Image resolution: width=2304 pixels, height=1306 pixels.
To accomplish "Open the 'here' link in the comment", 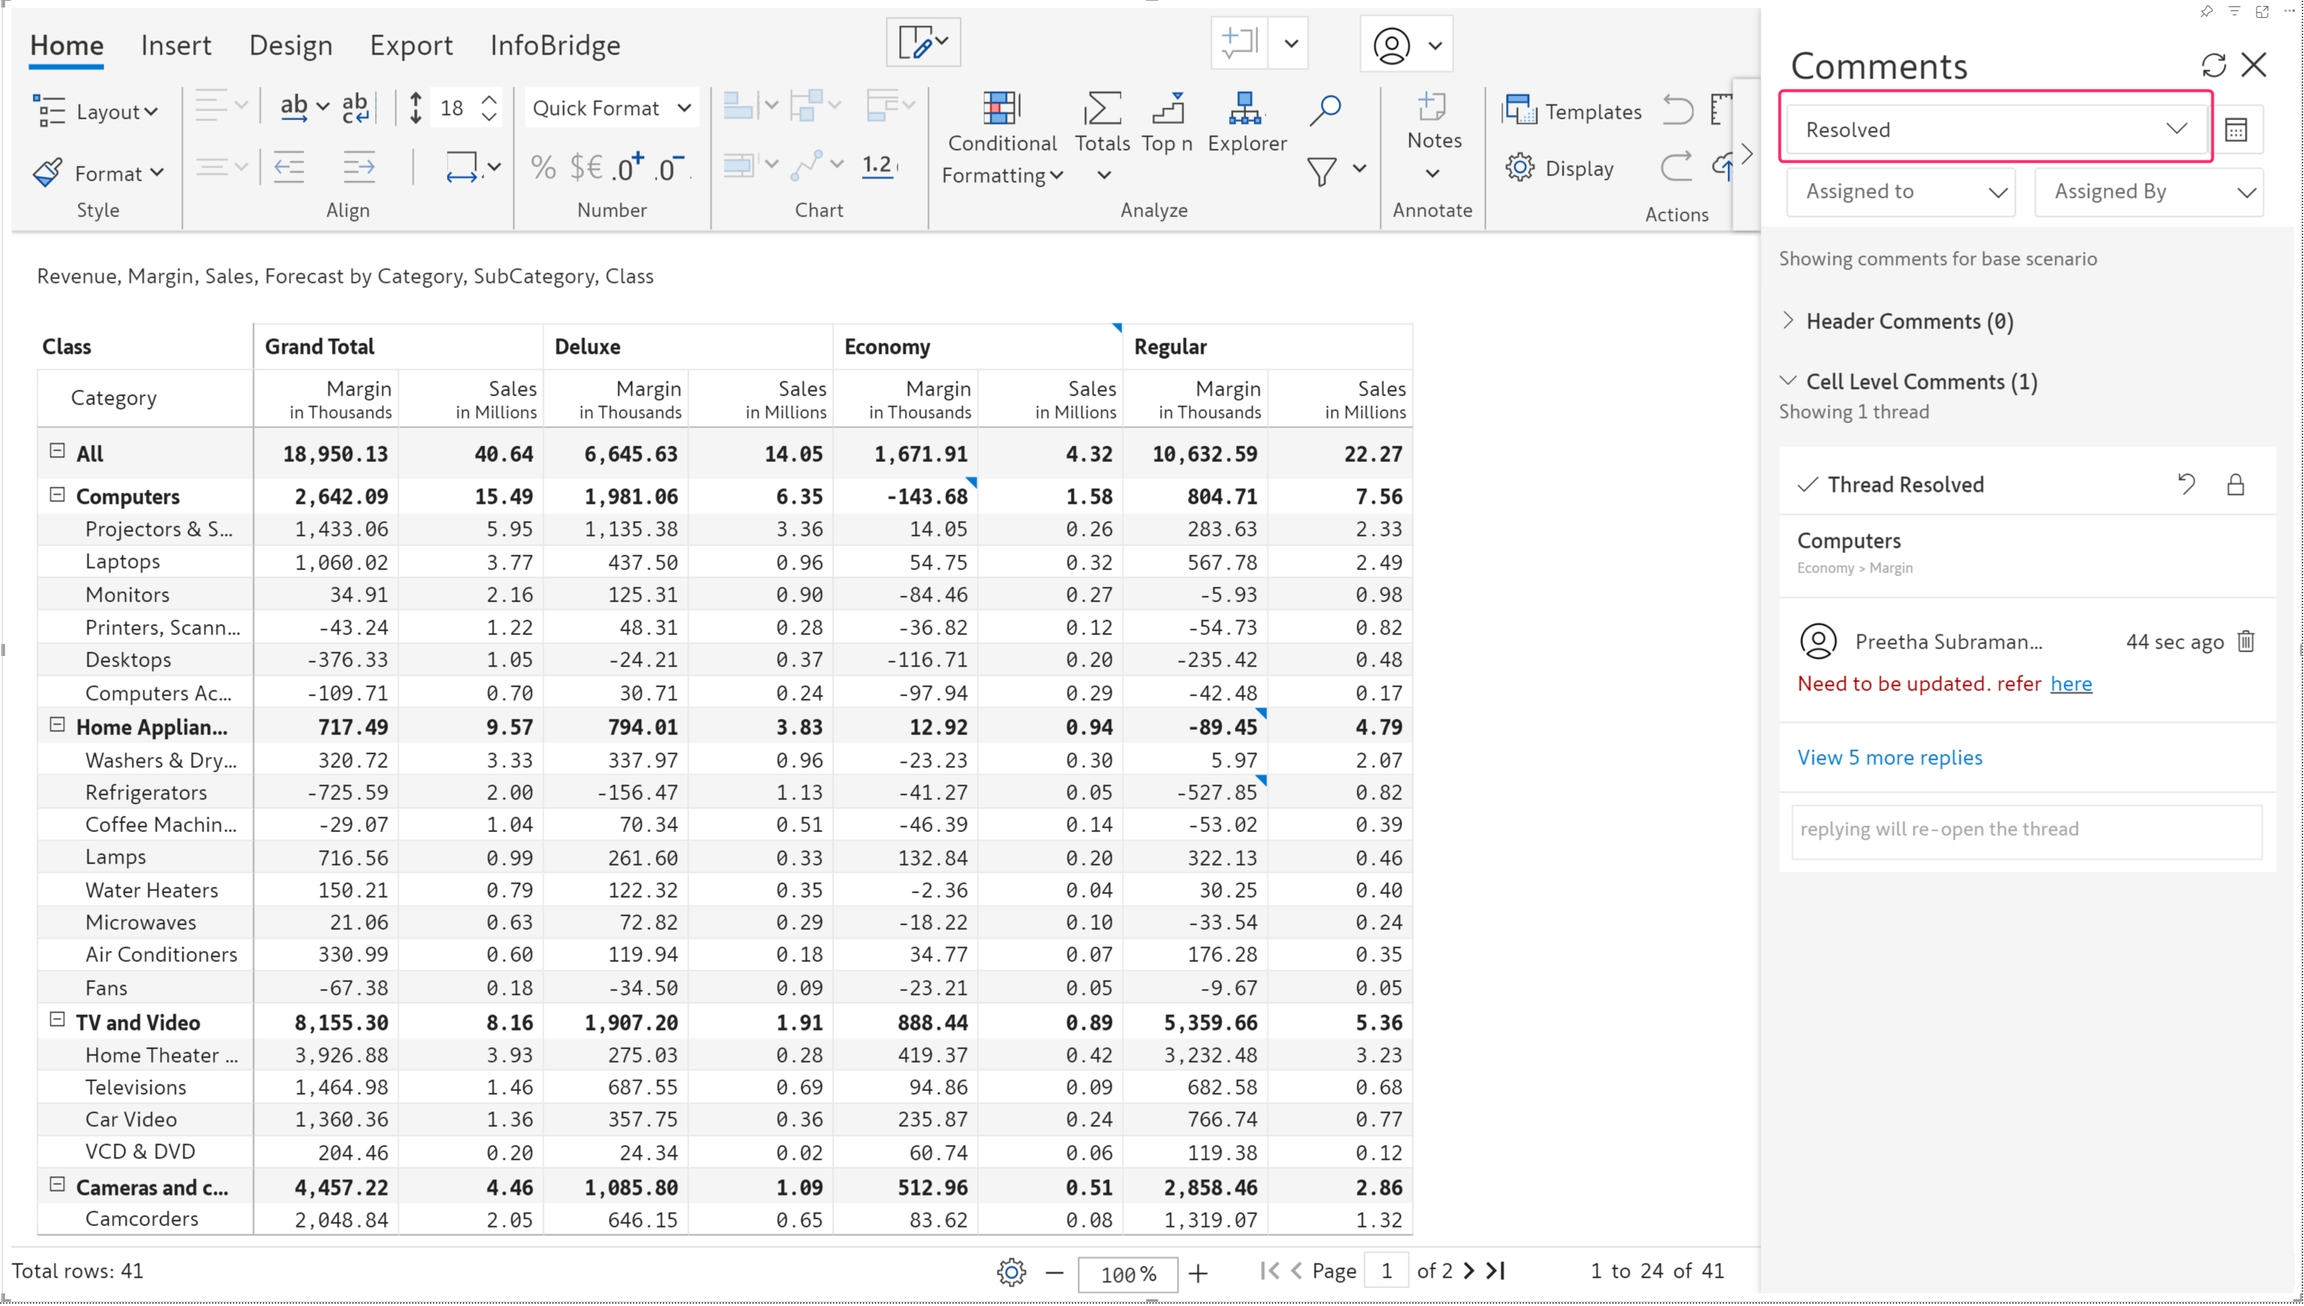I will [x=2070, y=684].
